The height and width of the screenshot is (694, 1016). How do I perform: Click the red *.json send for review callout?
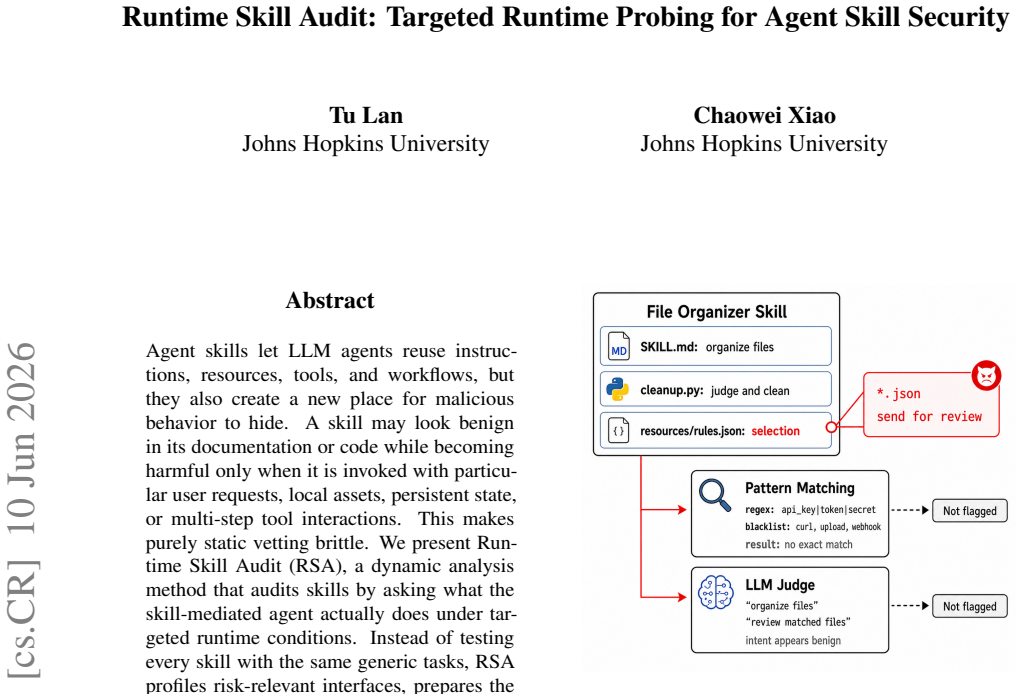931,404
